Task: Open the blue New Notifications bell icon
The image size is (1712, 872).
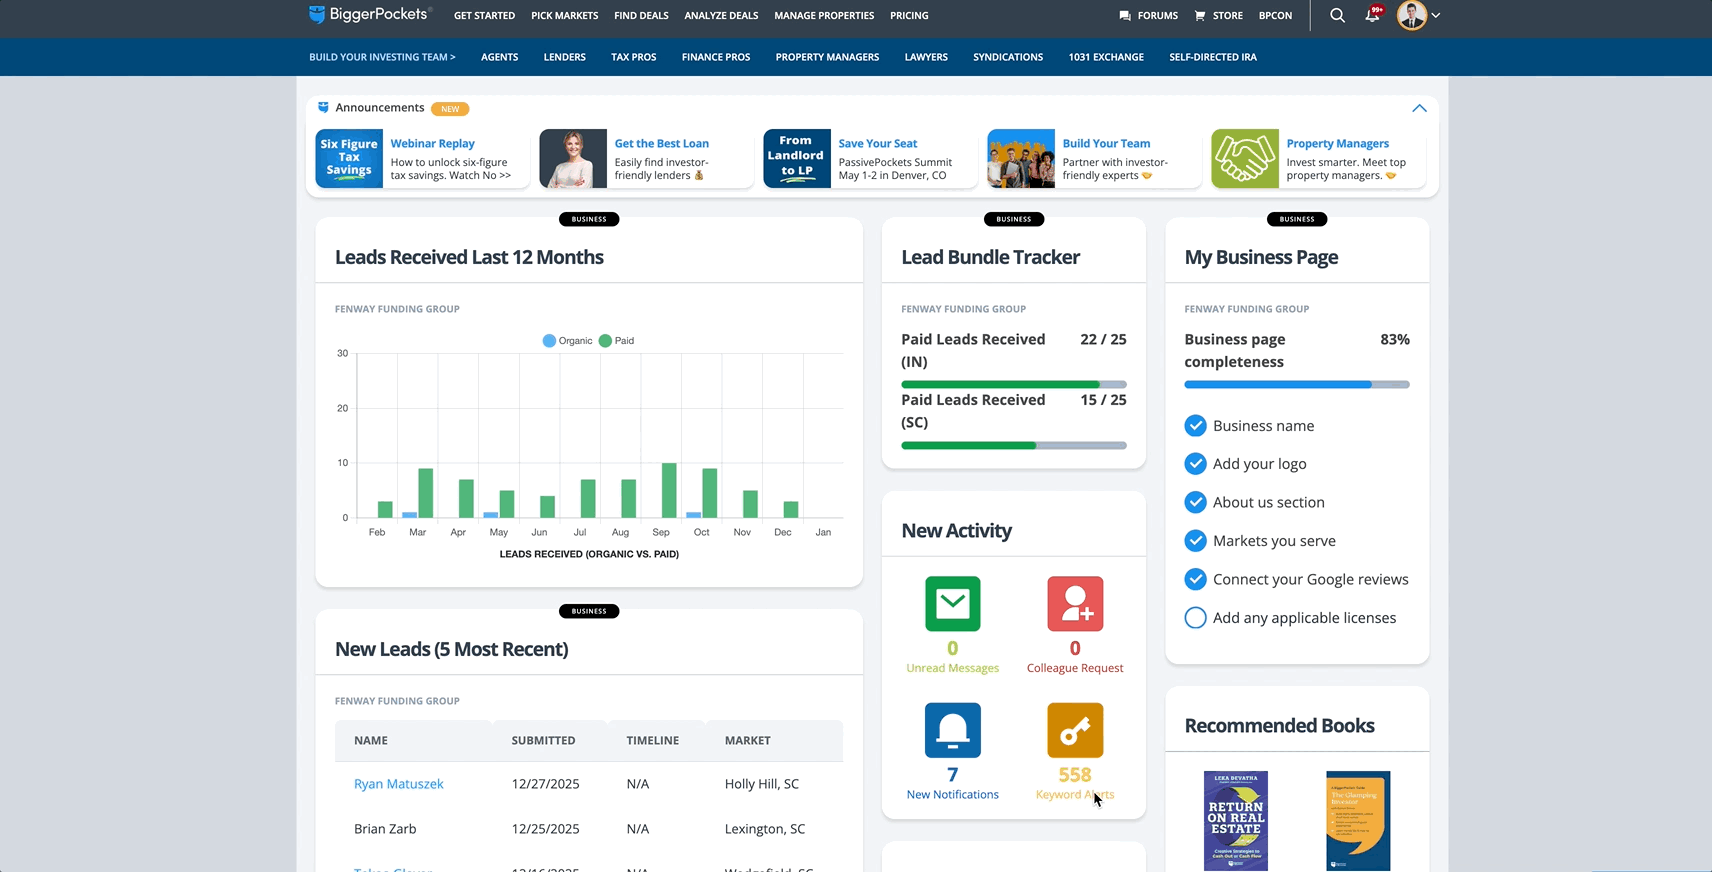Action: point(952,730)
